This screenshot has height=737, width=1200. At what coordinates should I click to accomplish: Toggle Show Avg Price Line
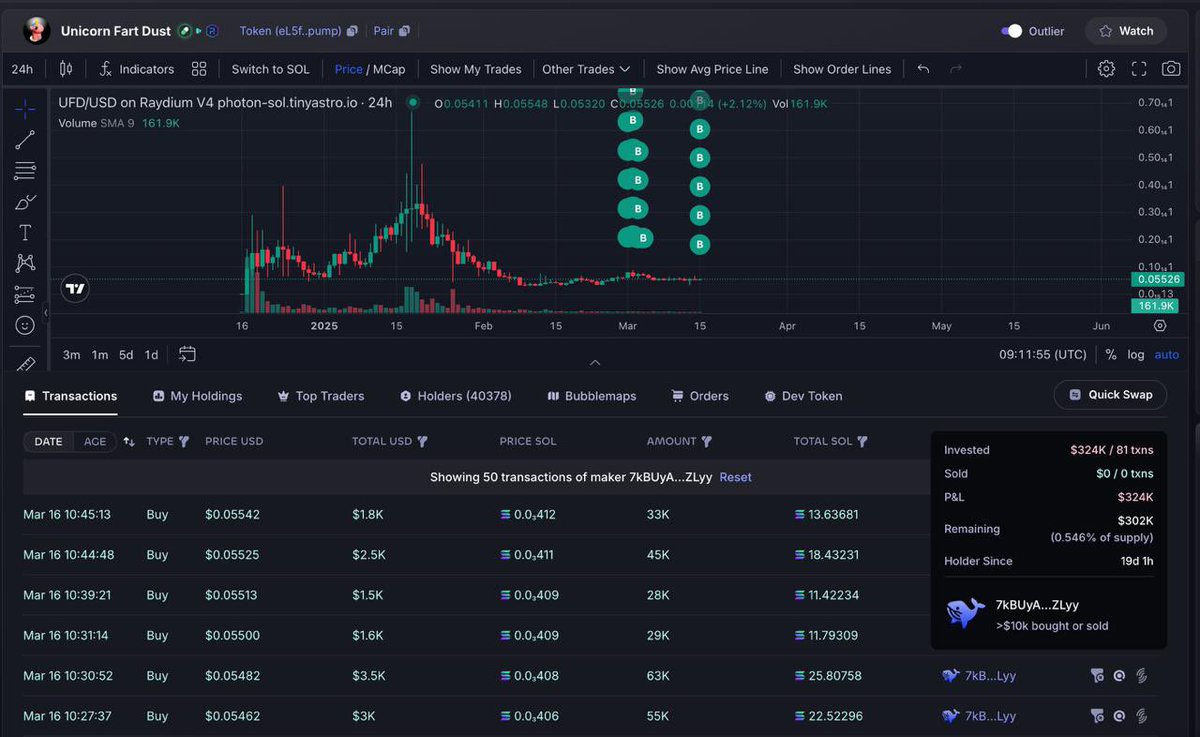click(712, 69)
